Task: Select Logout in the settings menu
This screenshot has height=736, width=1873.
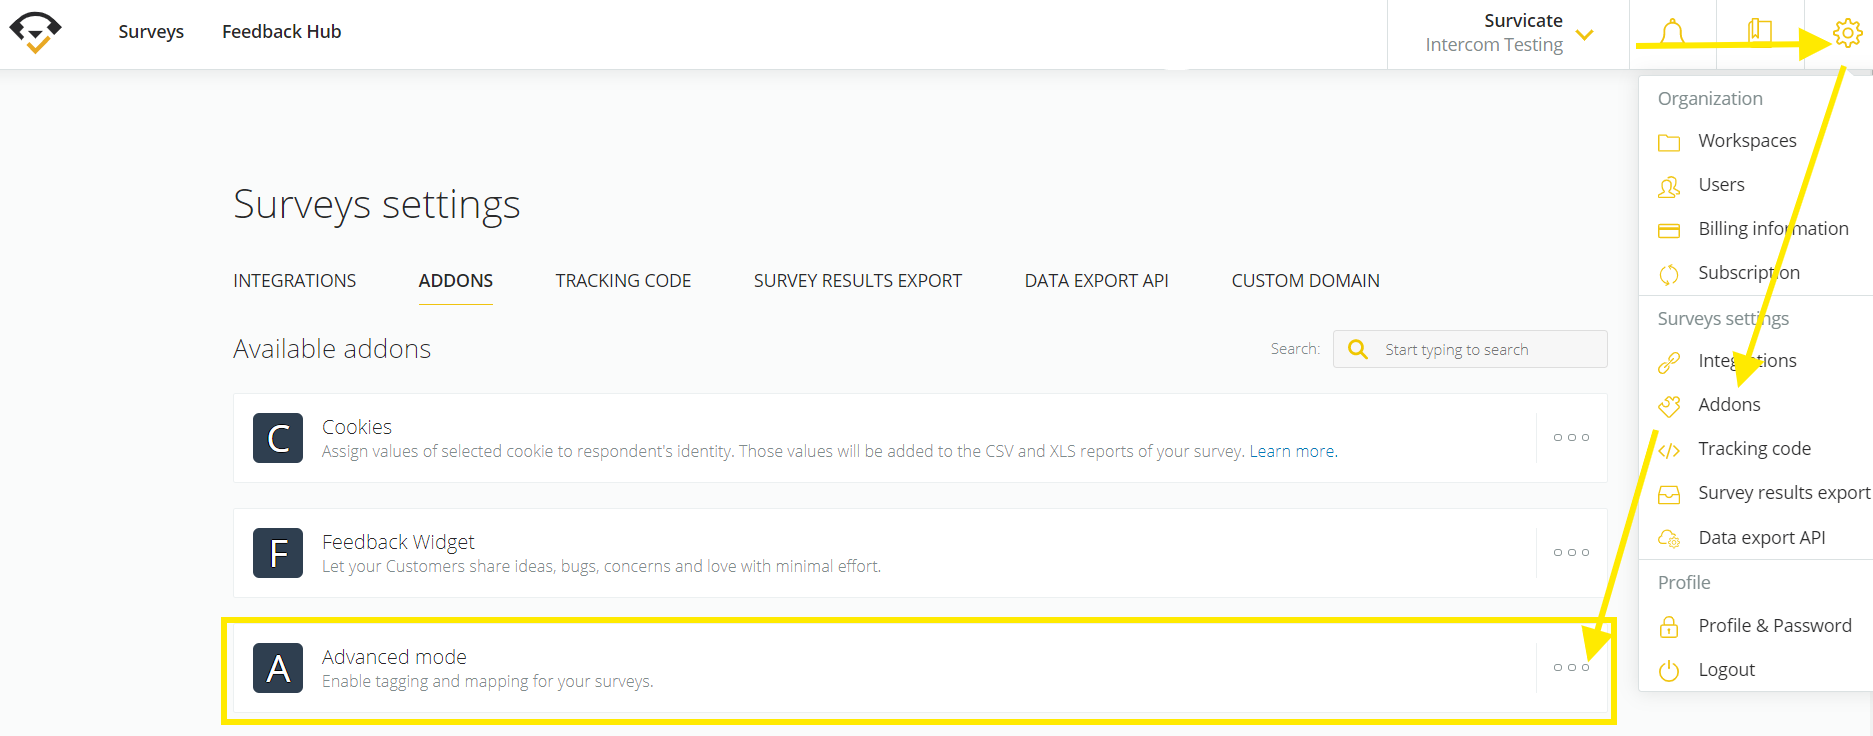Action: point(1726,670)
